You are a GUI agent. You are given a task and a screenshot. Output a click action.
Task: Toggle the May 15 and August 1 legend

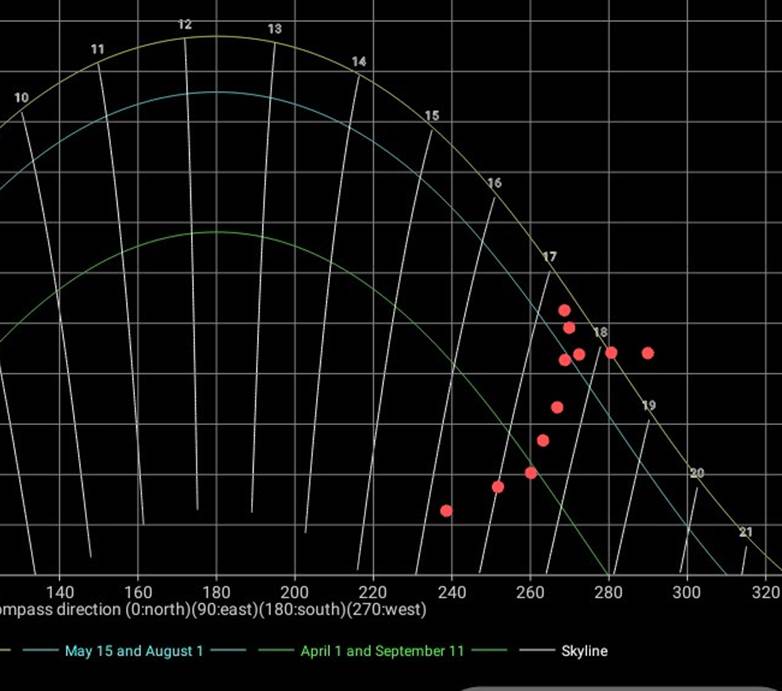(x=134, y=651)
